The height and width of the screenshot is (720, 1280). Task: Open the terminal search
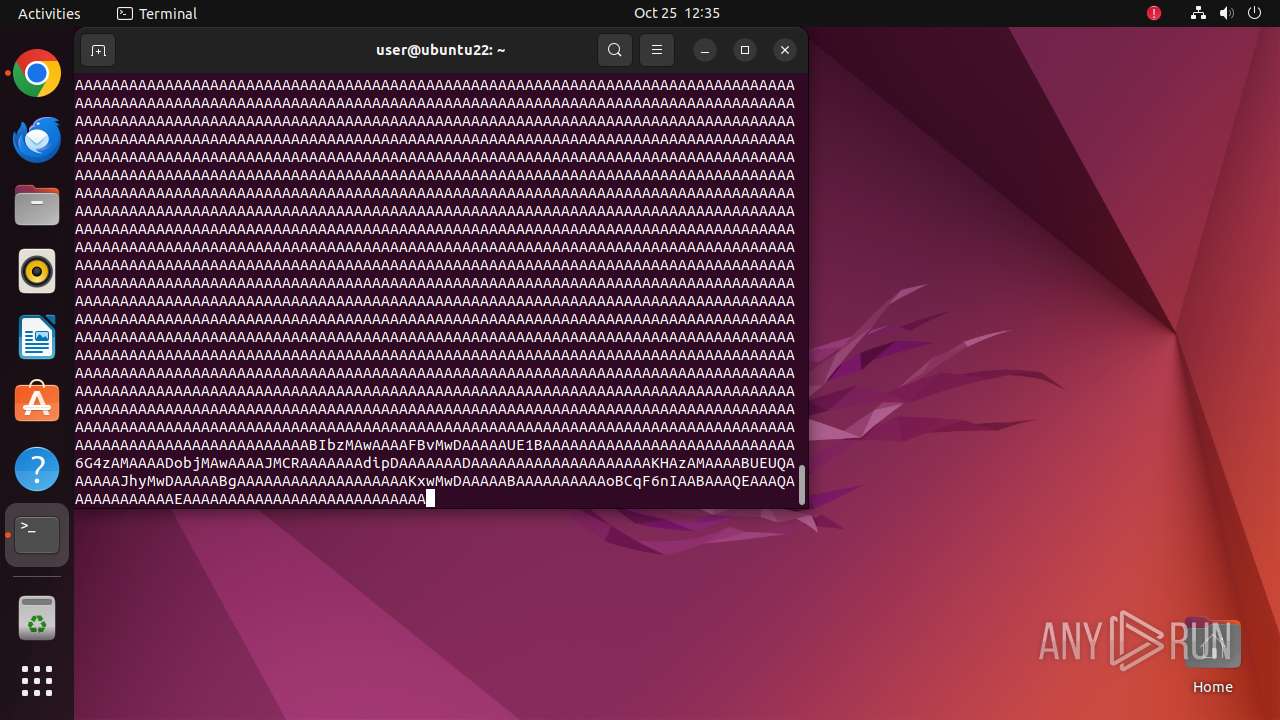point(615,50)
